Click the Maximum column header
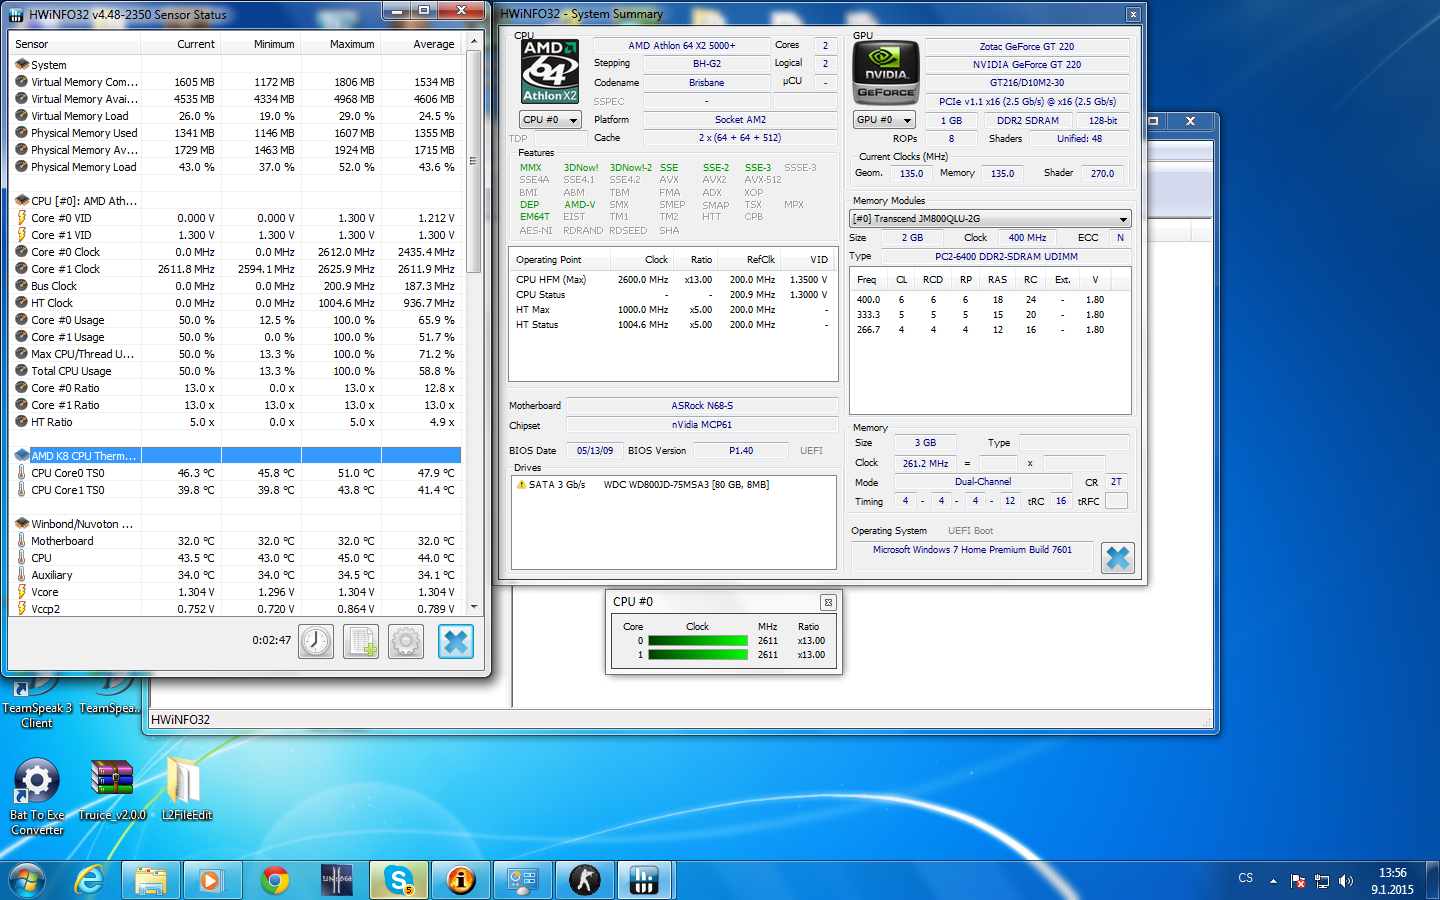This screenshot has height=900, width=1440. (340, 44)
